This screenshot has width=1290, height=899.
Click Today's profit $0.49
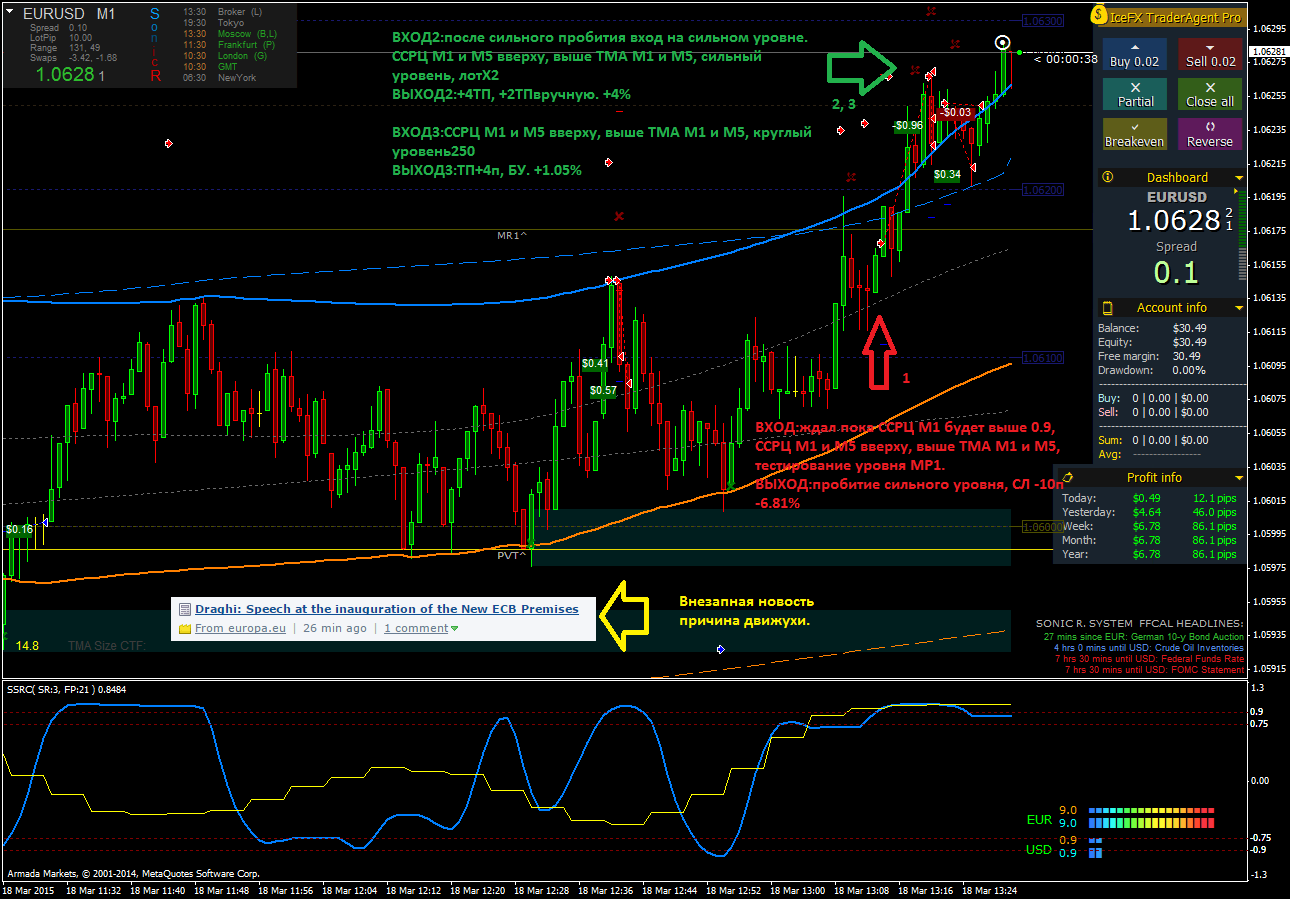(x=1146, y=498)
